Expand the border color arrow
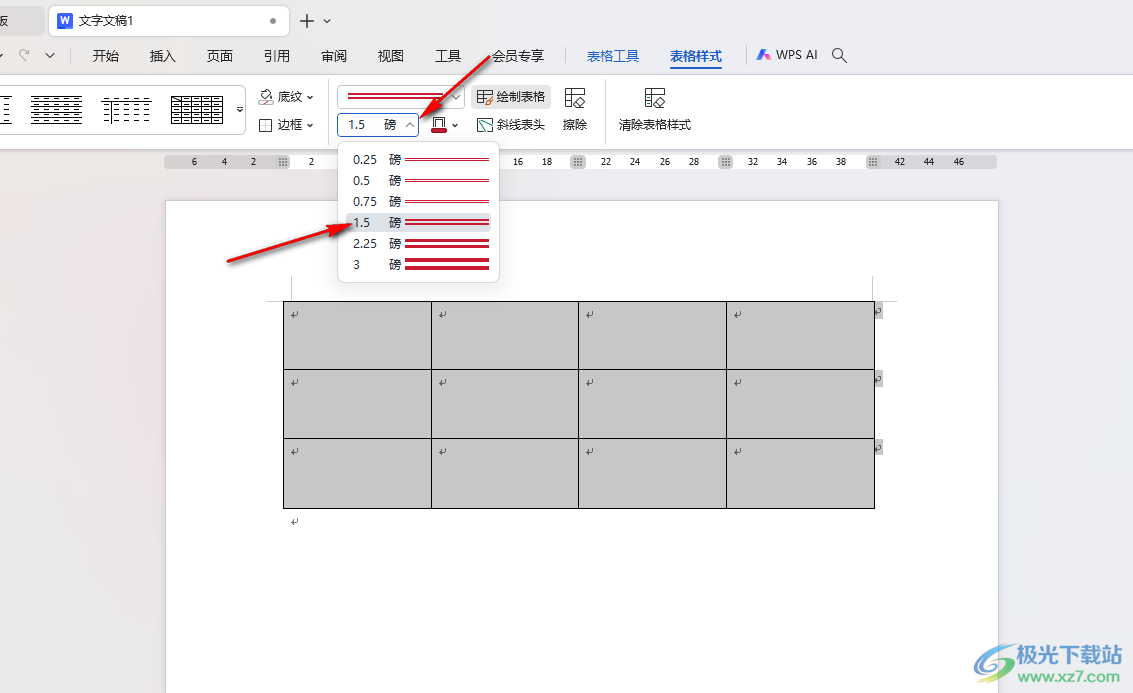The width and height of the screenshot is (1133, 693). (455, 126)
